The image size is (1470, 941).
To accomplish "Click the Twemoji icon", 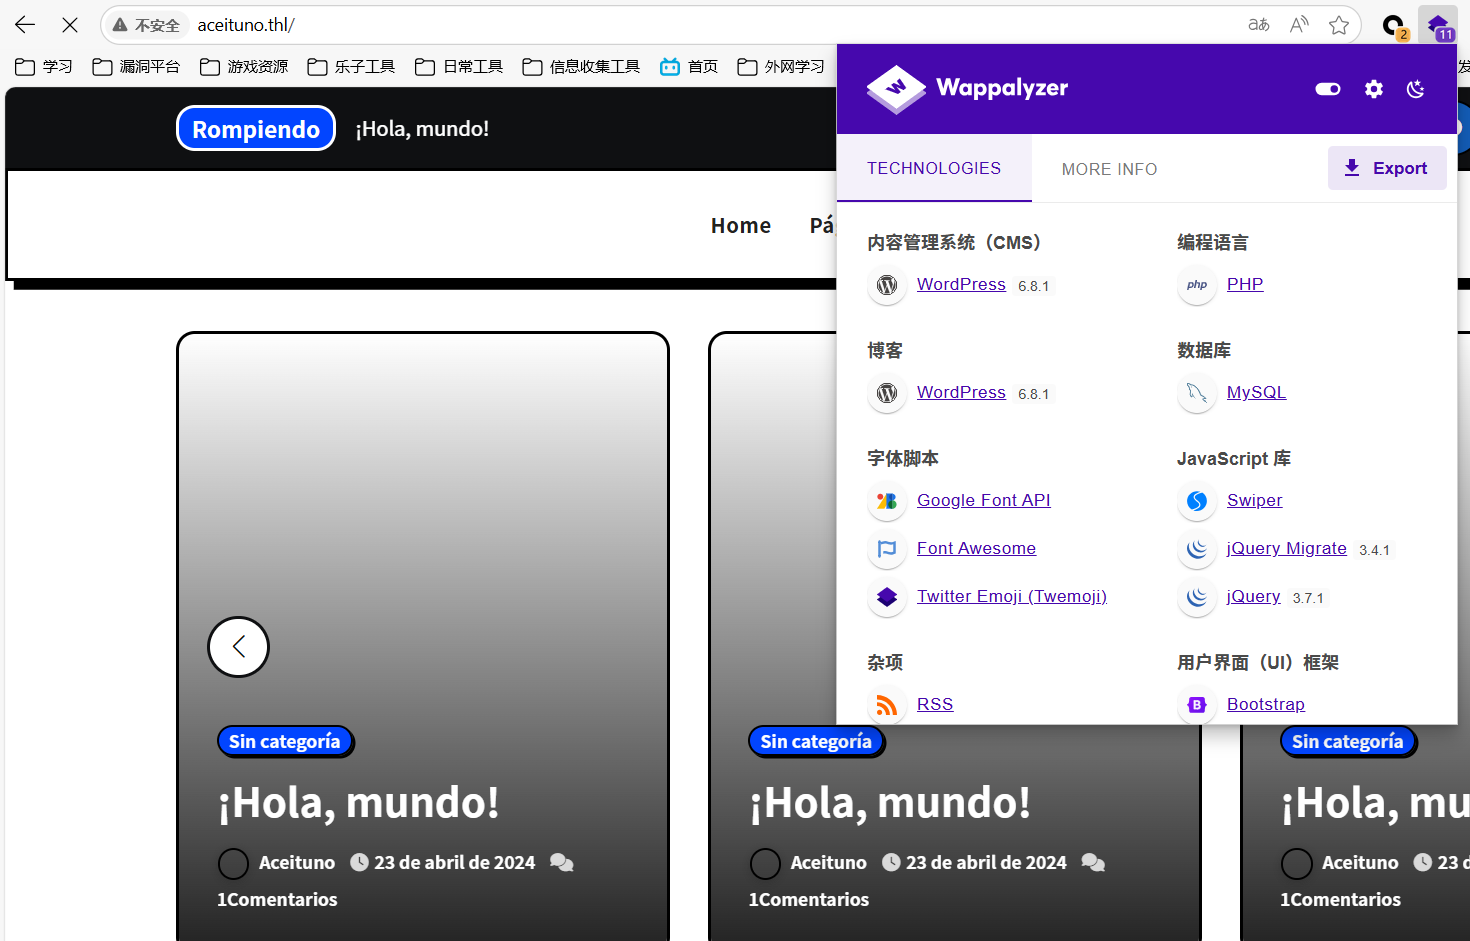I will [x=887, y=597].
